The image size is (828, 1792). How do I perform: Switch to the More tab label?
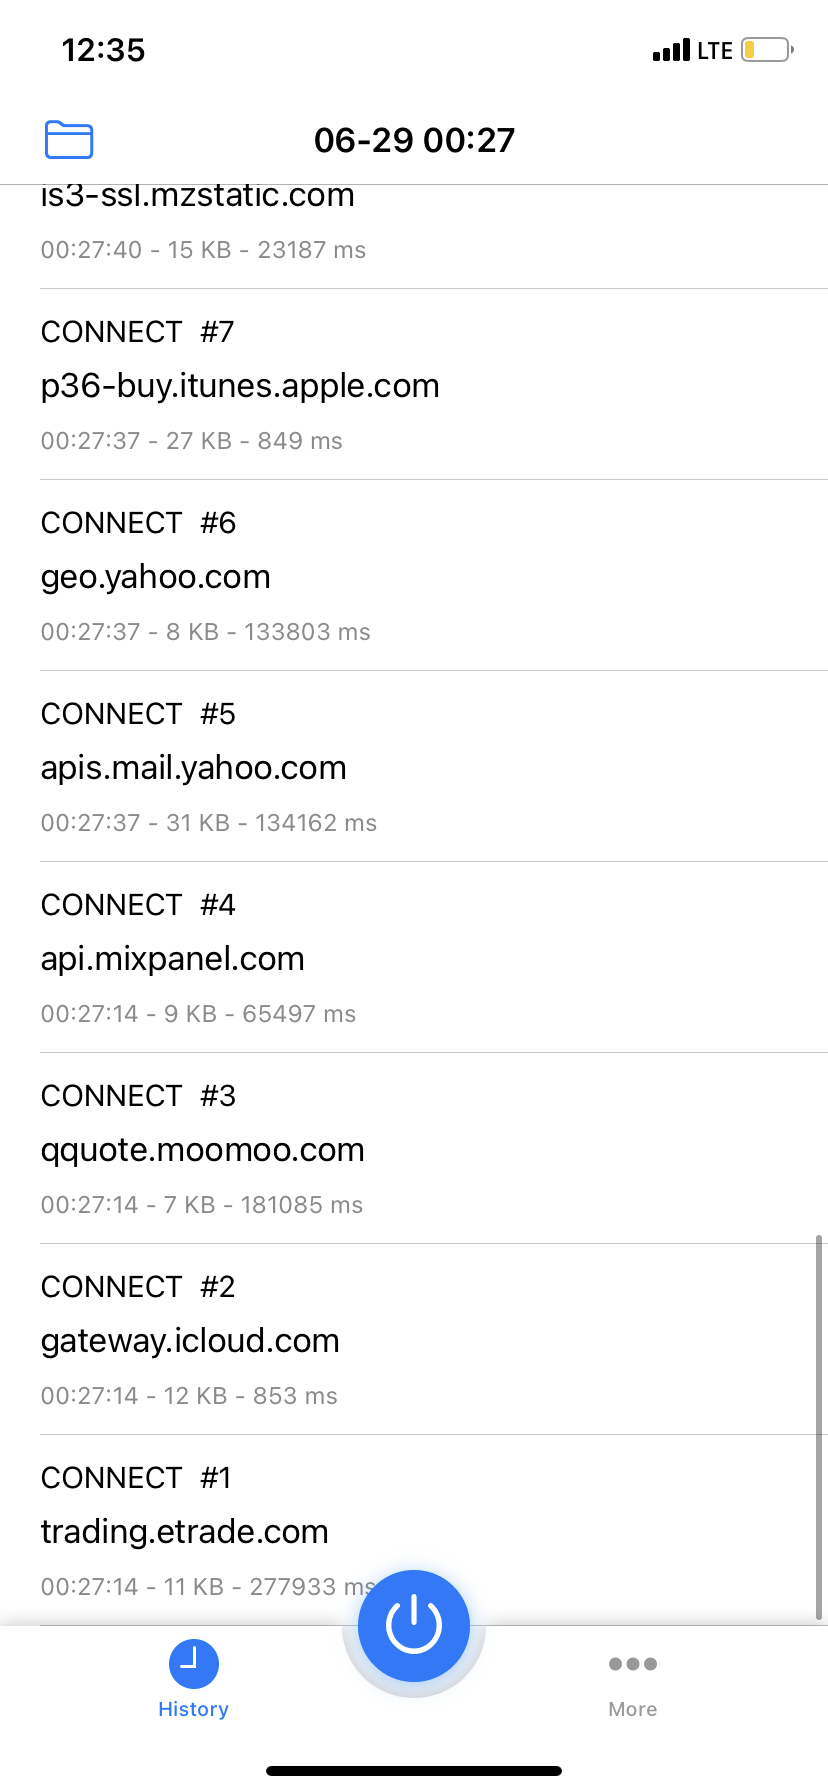click(633, 1709)
